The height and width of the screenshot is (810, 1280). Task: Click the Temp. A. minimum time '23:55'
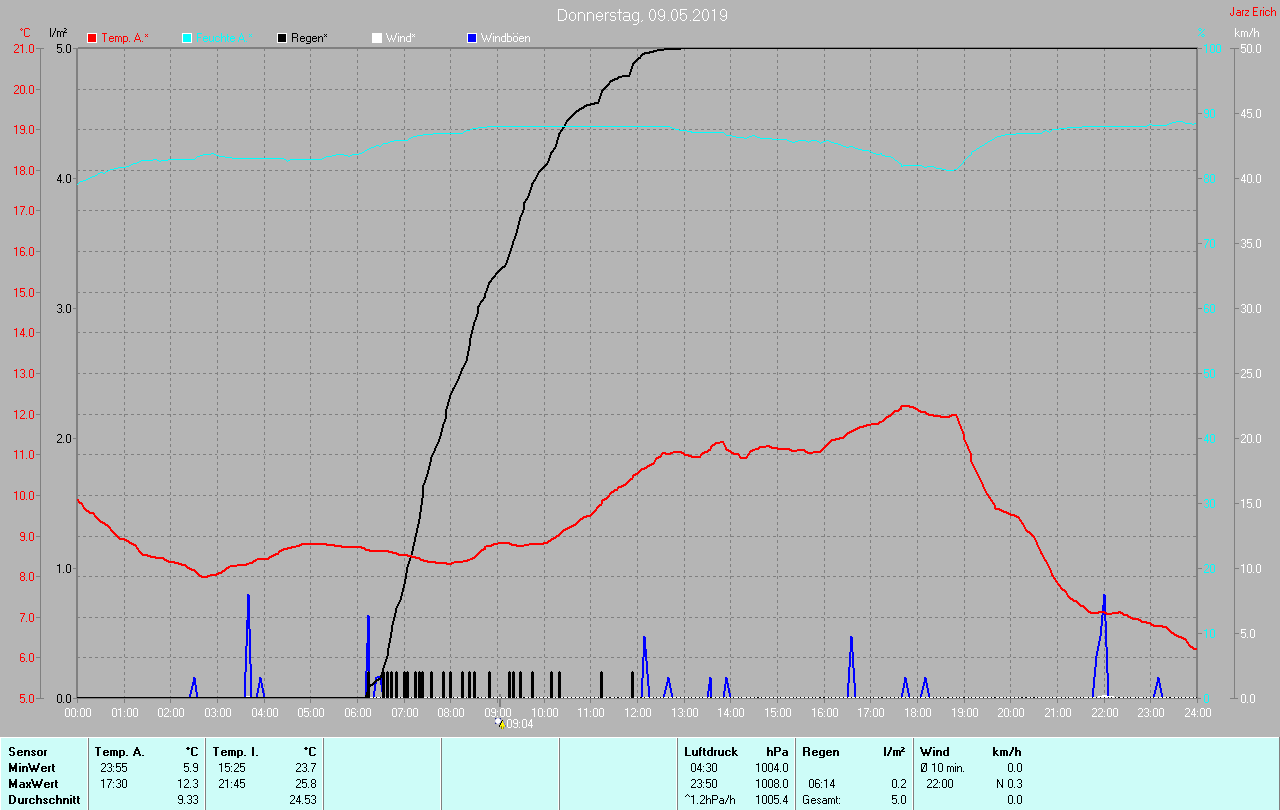pyautogui.click(x=114, y=768)
